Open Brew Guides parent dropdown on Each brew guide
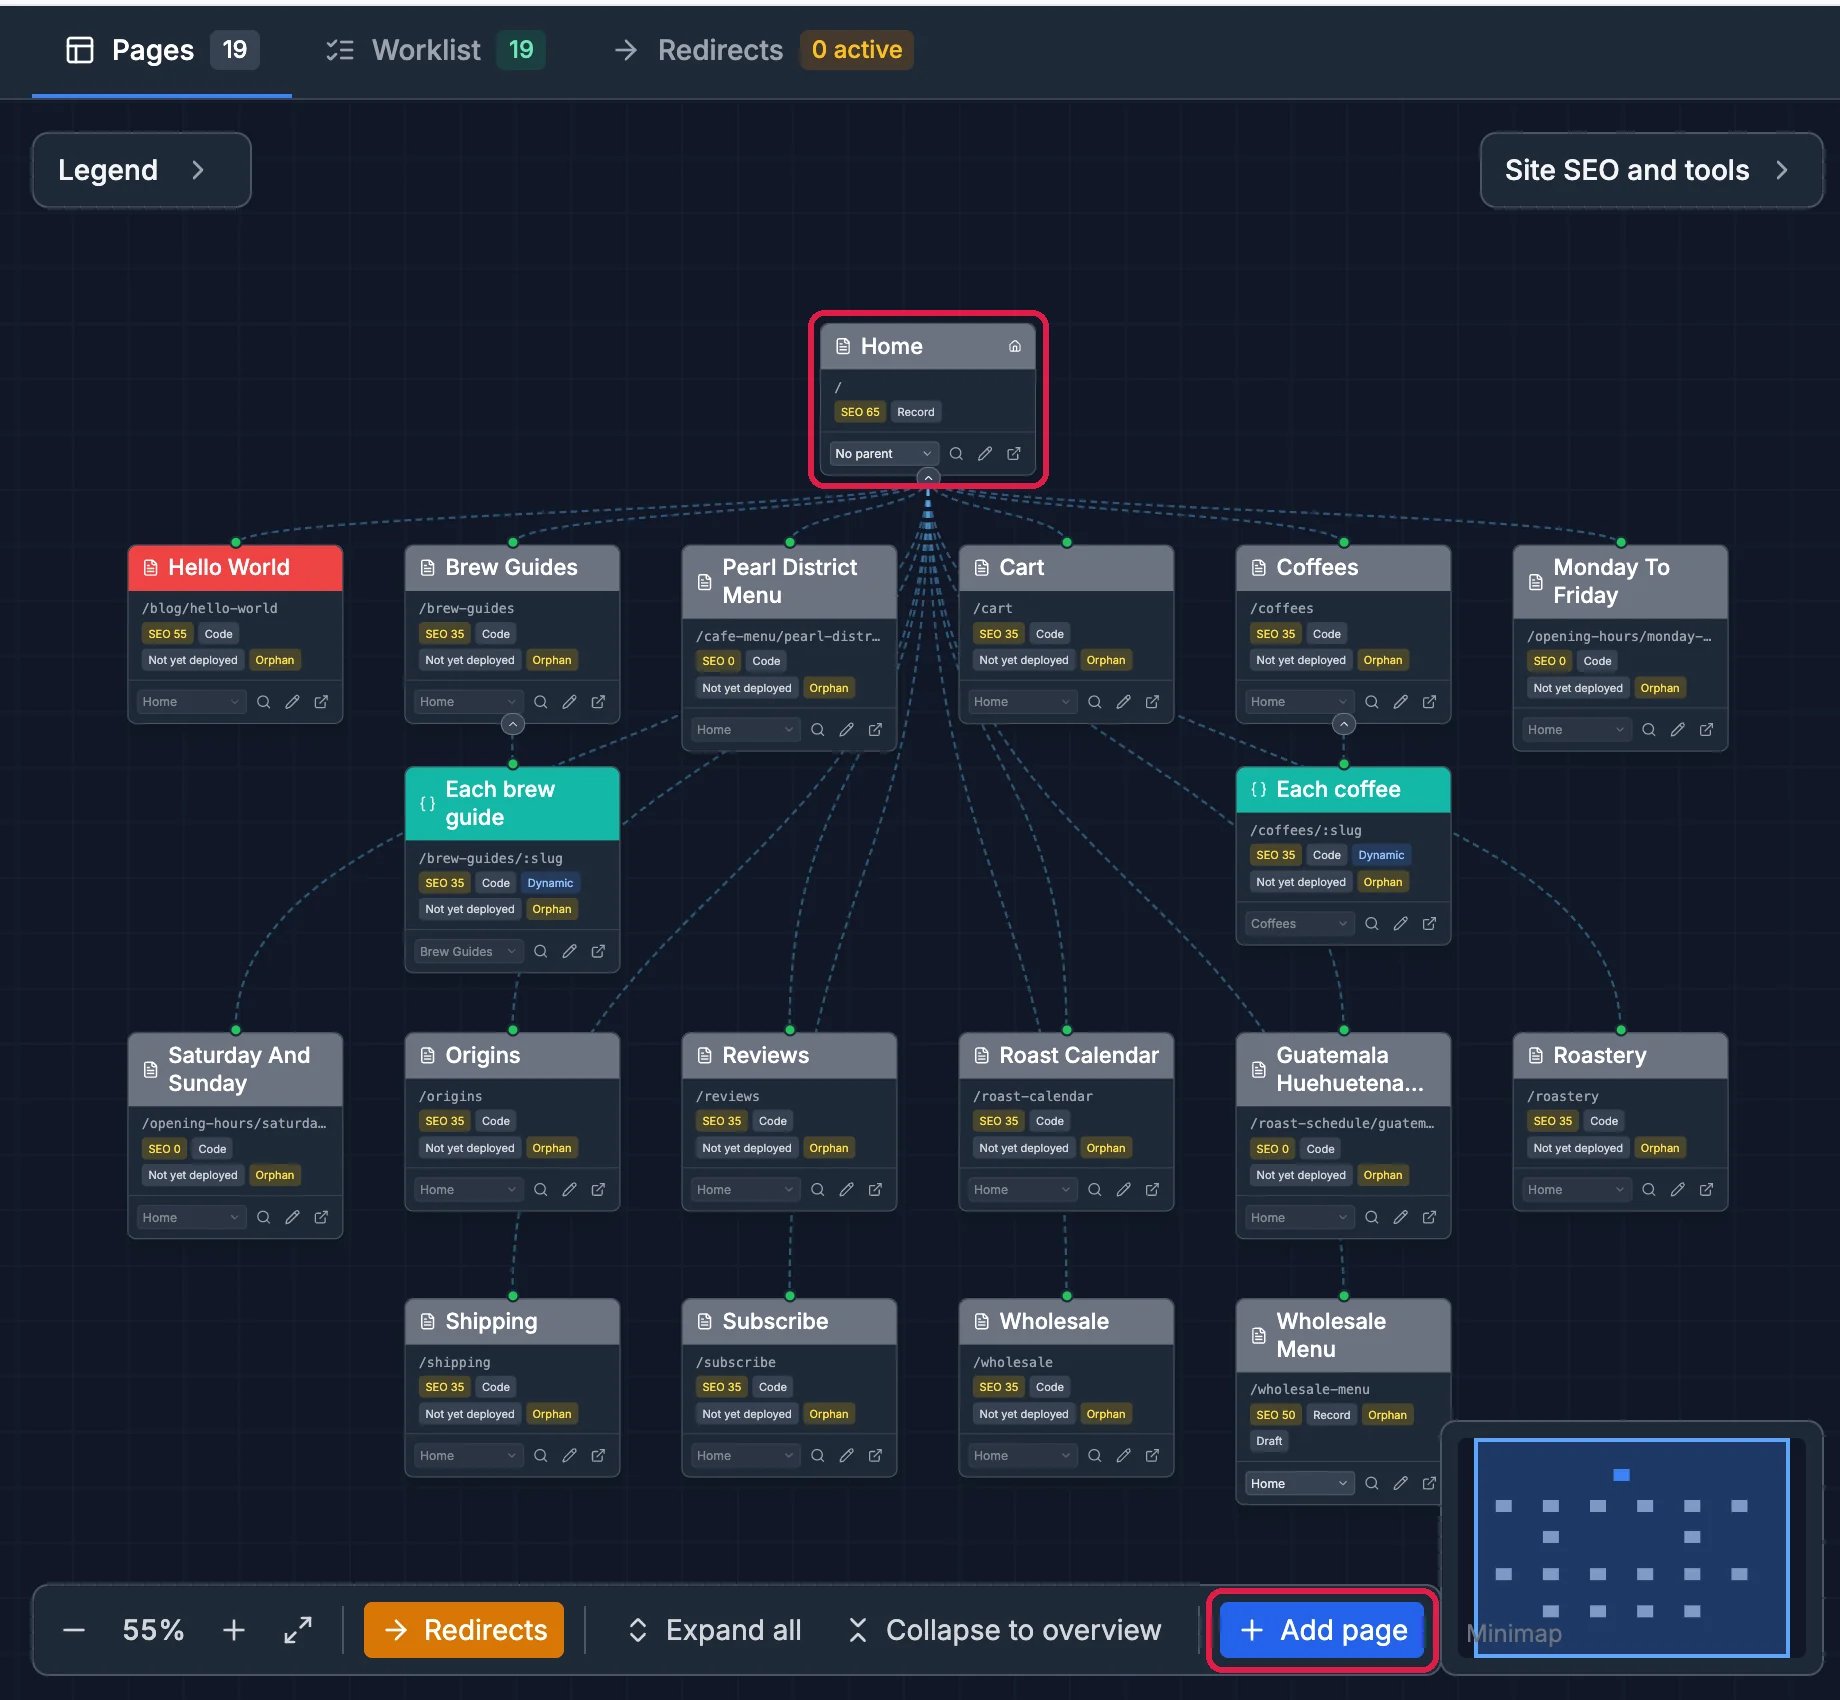Viewport: 1840px width, 1700px height. point(468,952)
